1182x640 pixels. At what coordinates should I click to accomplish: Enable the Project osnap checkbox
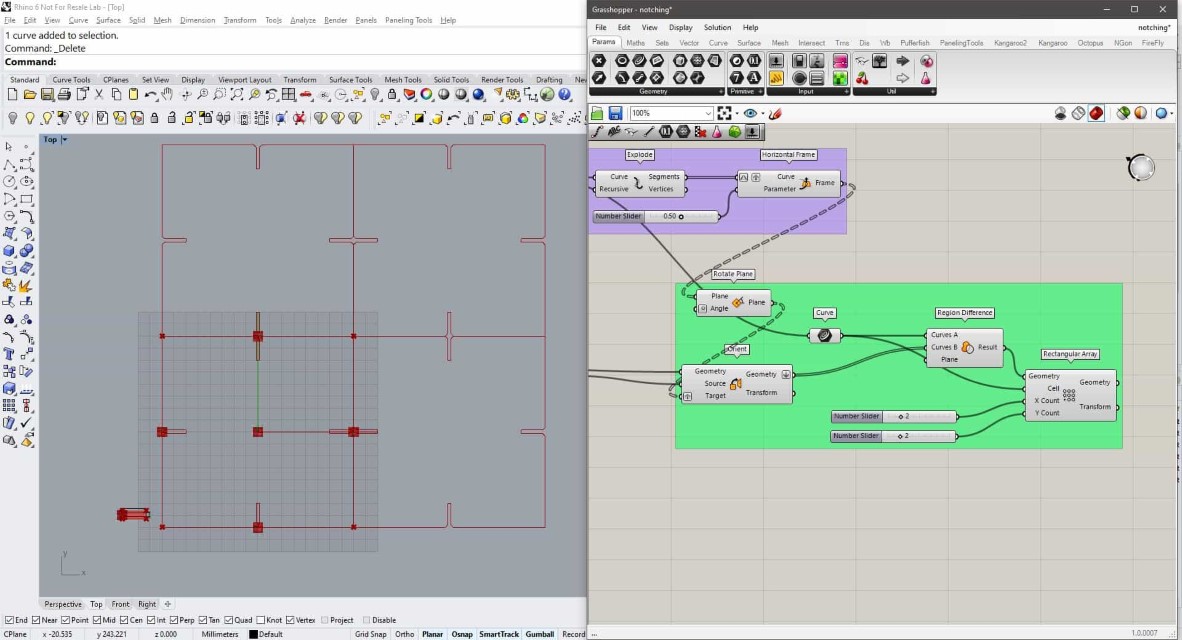coord(325,620)
